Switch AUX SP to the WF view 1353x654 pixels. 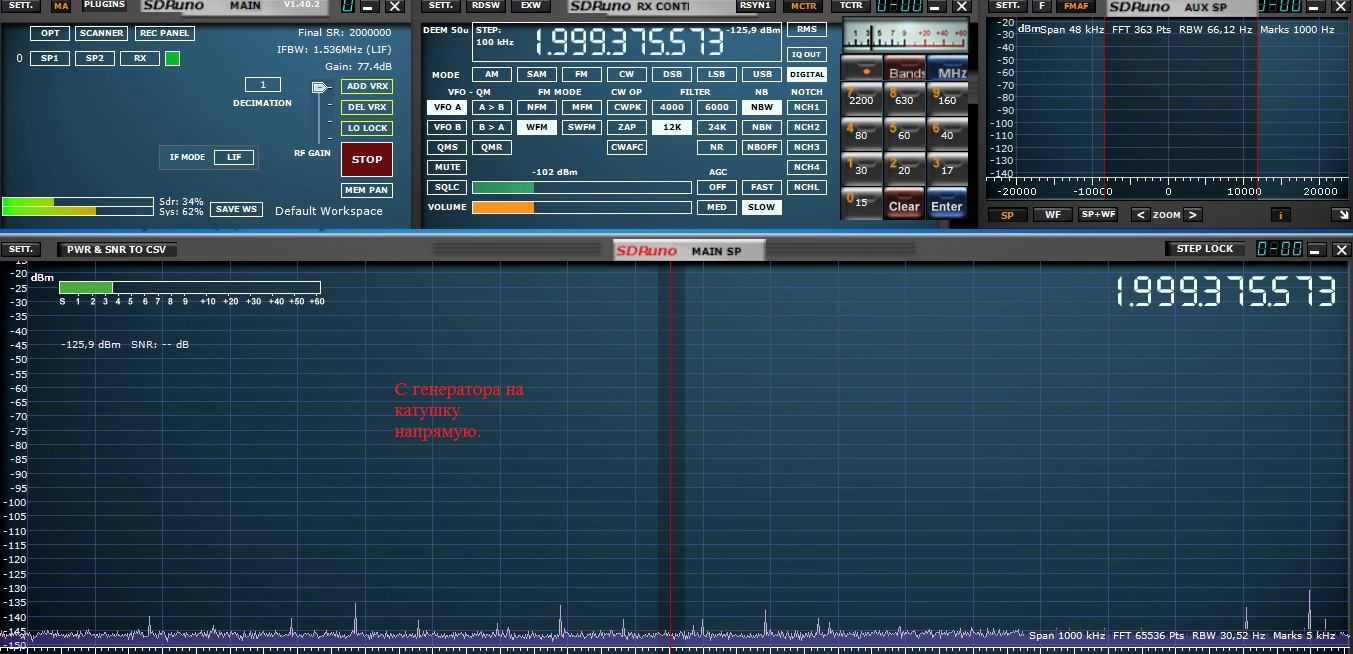click(x=1052, y=215)
